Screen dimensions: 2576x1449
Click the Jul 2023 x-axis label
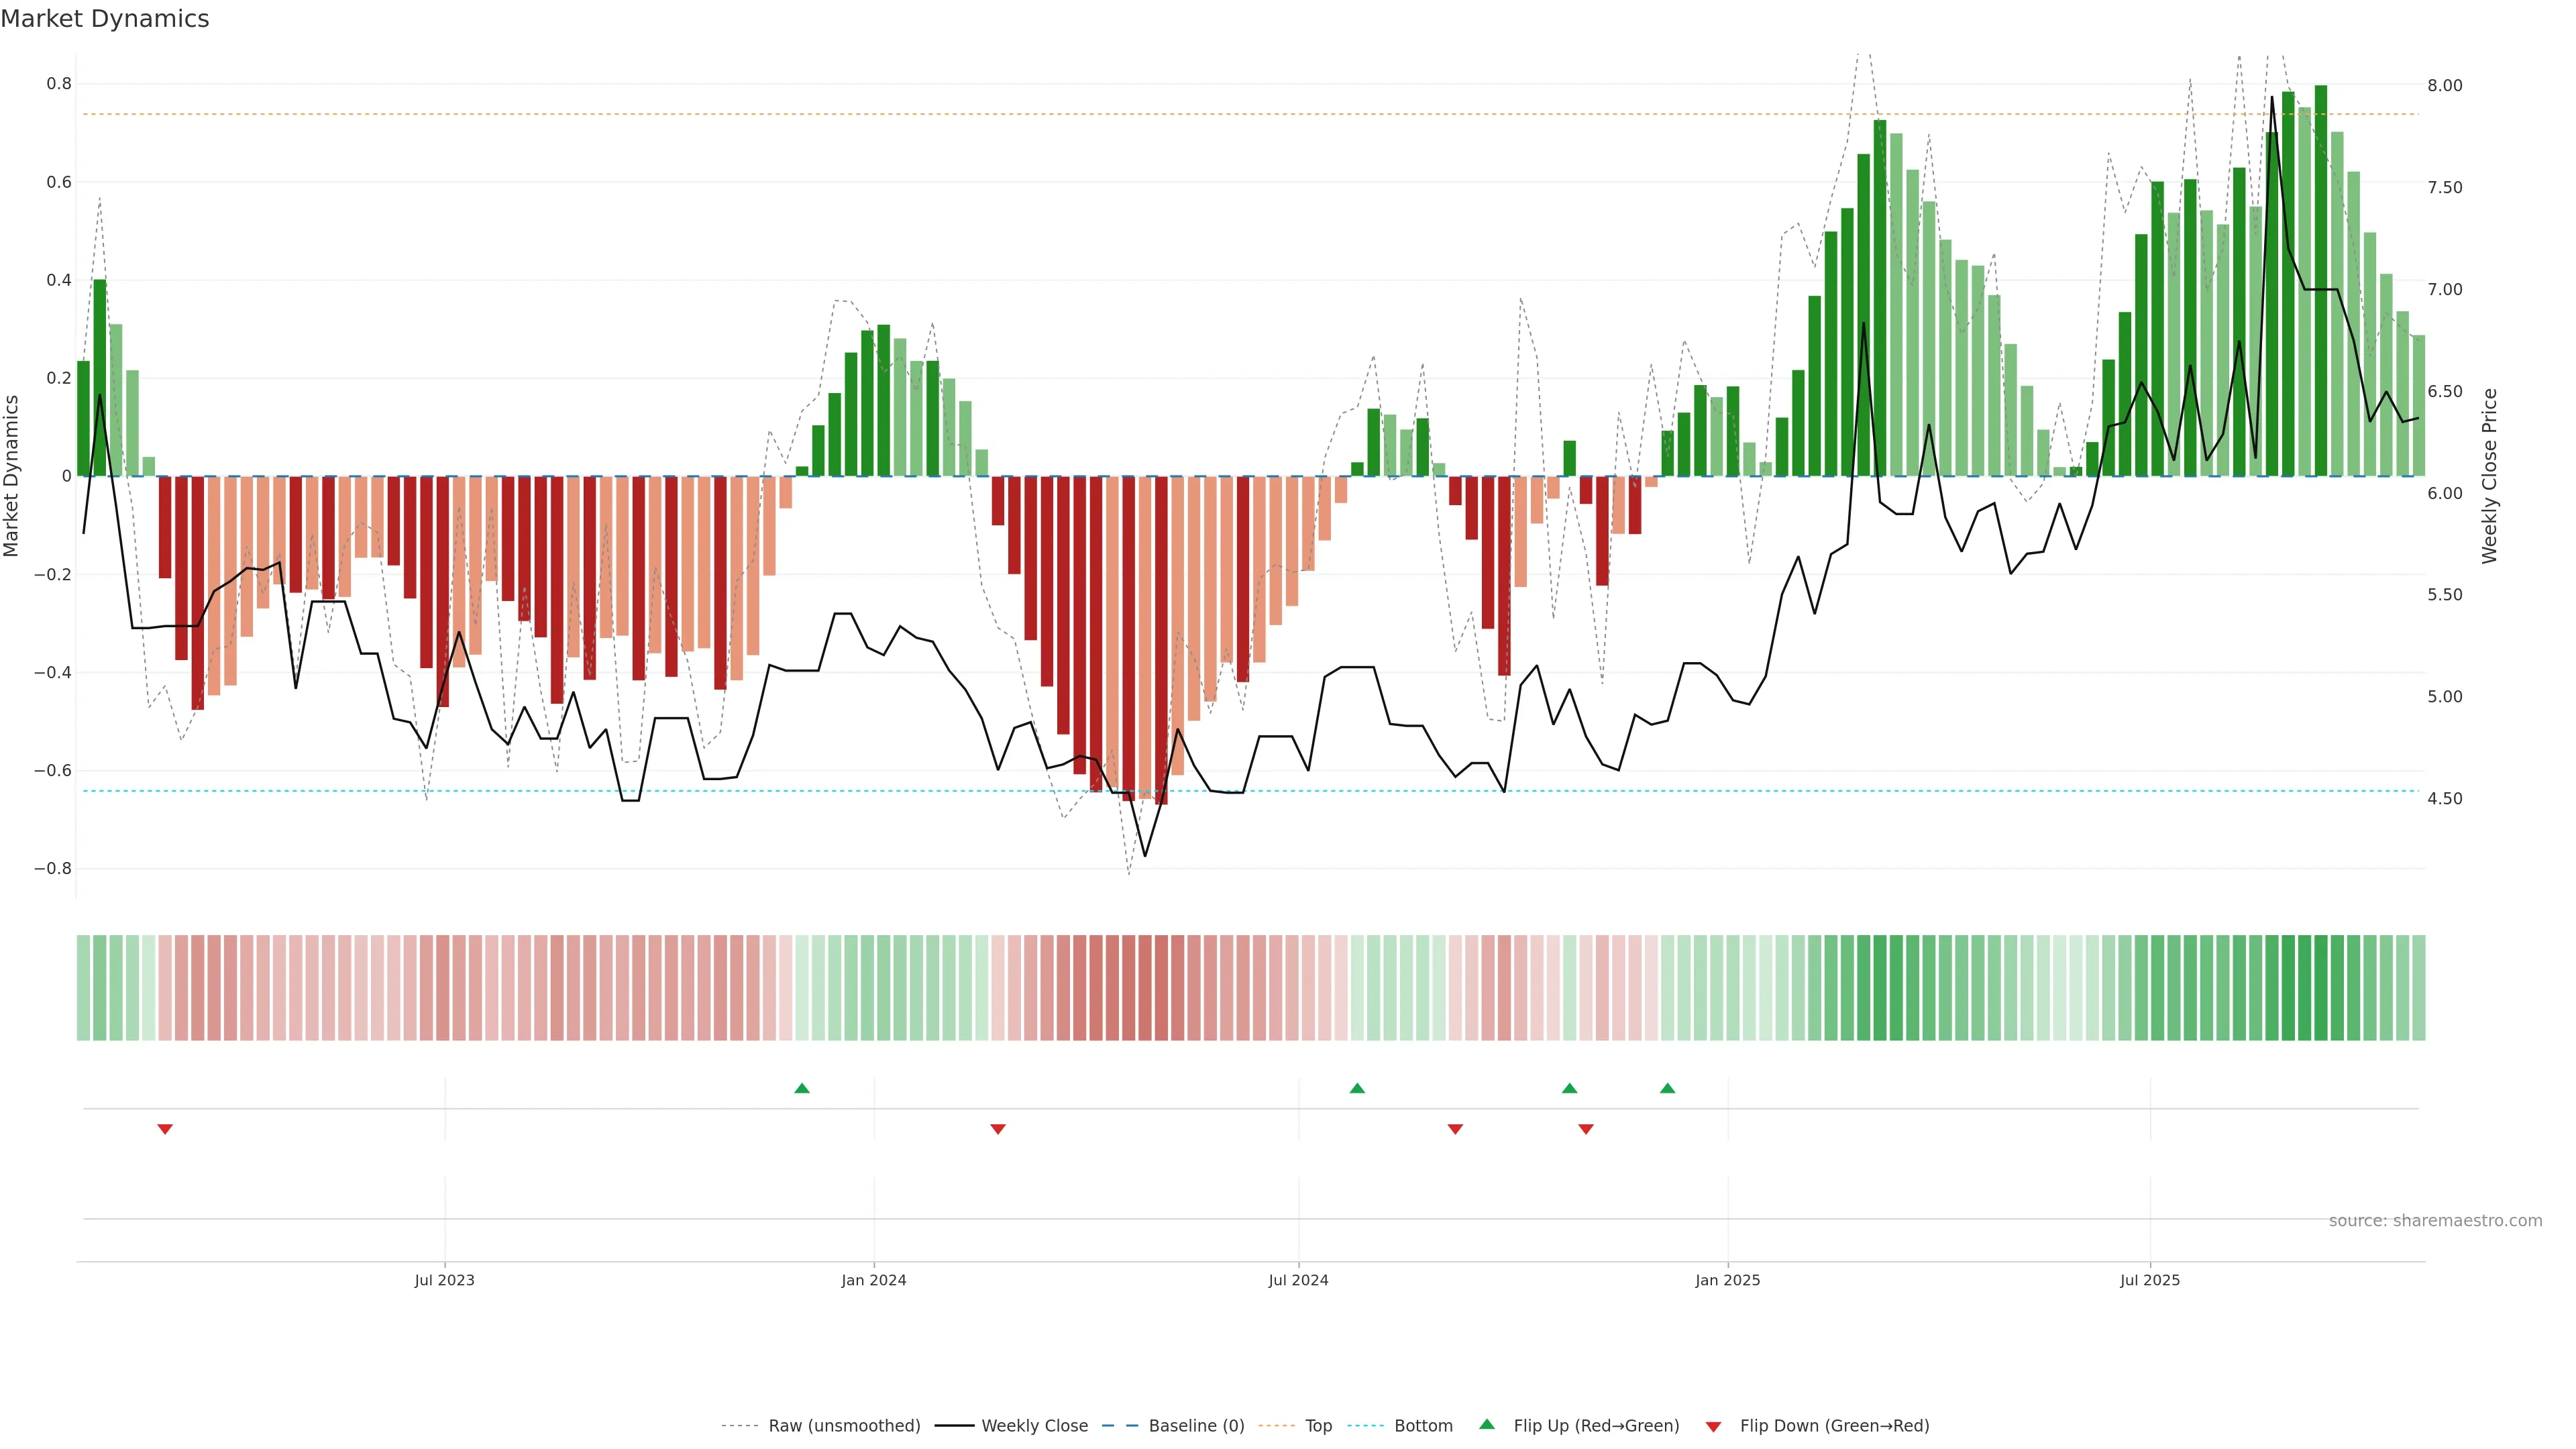point(445,1280)
